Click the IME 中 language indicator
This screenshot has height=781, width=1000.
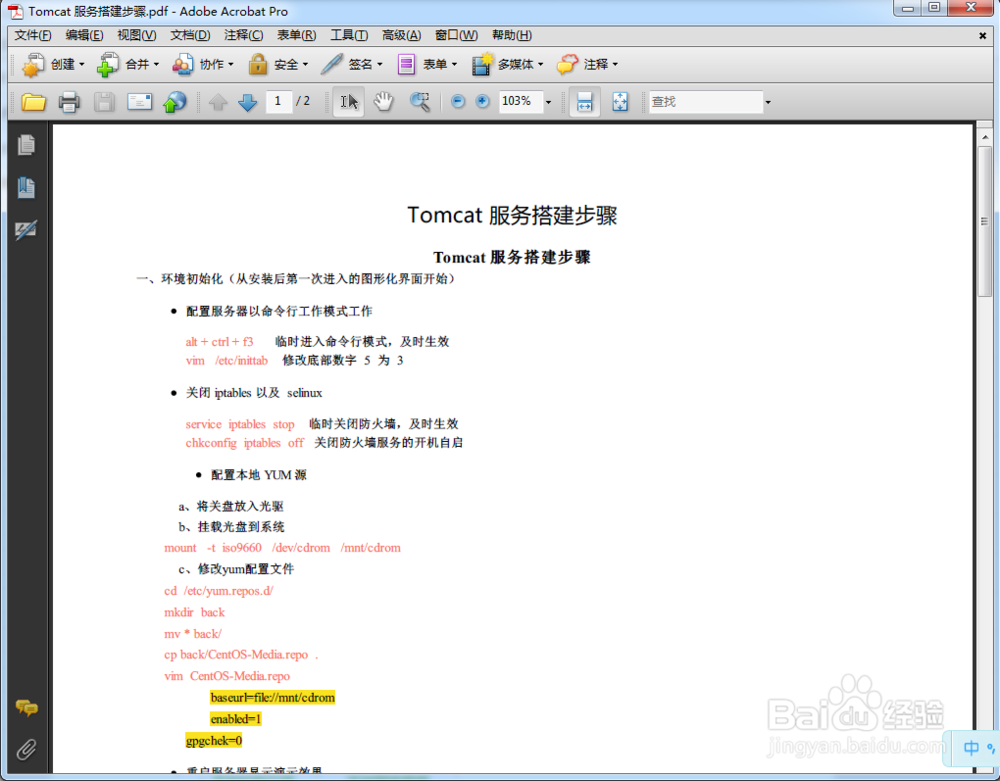[971, 748]
